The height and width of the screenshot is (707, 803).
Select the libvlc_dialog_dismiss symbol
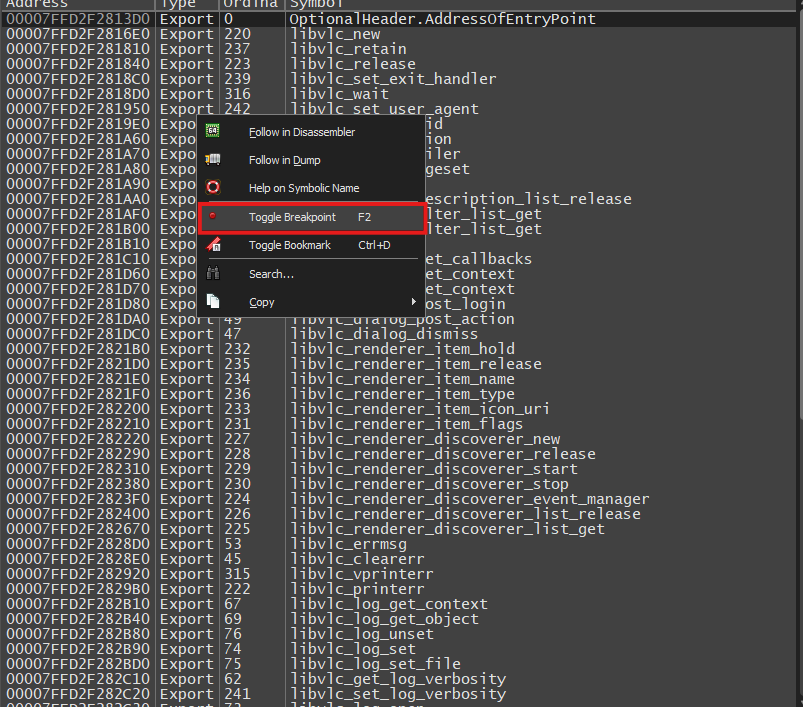(384, 334)
